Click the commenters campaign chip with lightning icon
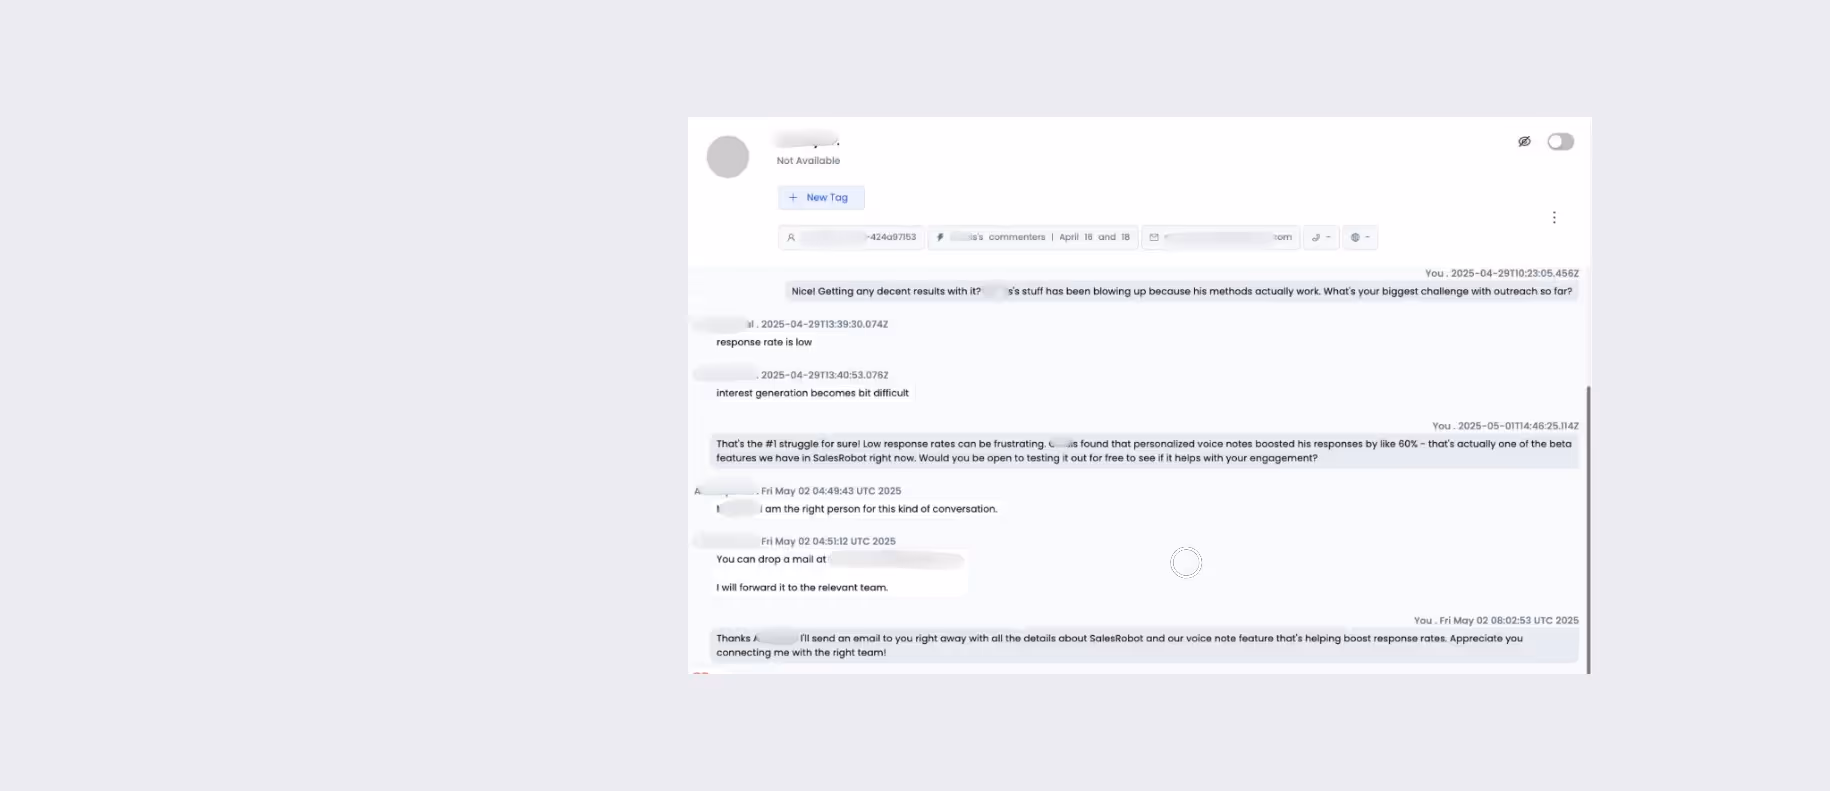The height and width of the screenshot is (791, 1830). tap(1033, 238)
